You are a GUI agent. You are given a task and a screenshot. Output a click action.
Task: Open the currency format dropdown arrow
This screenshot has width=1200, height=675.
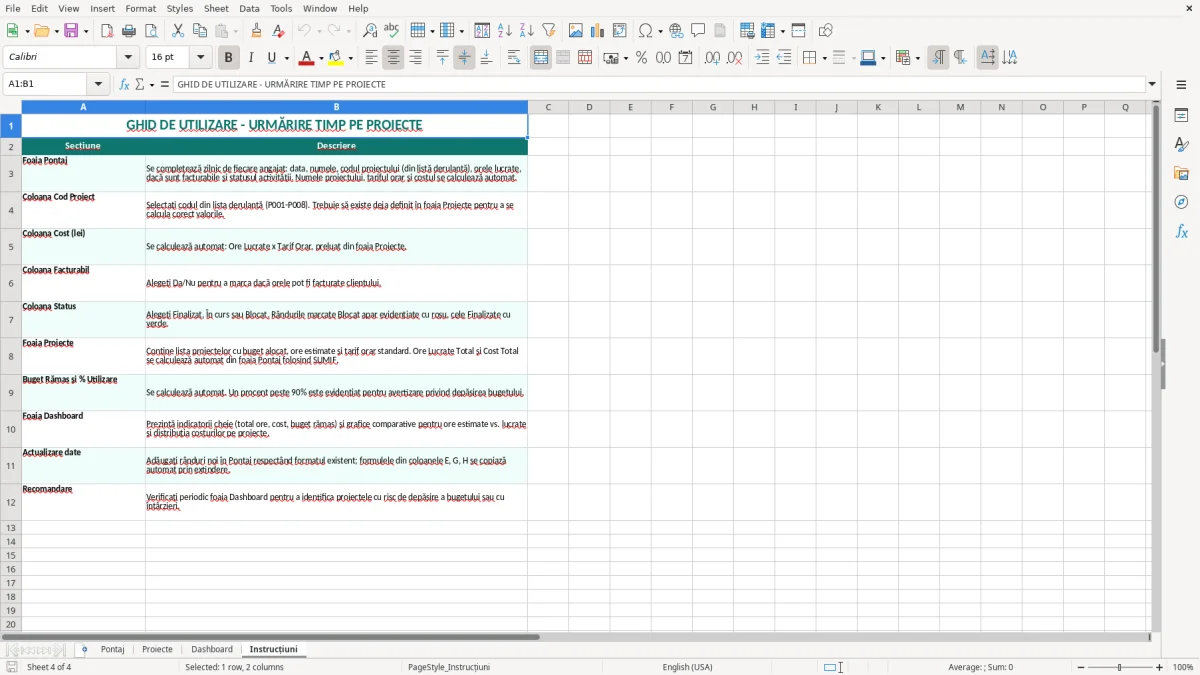624,58
